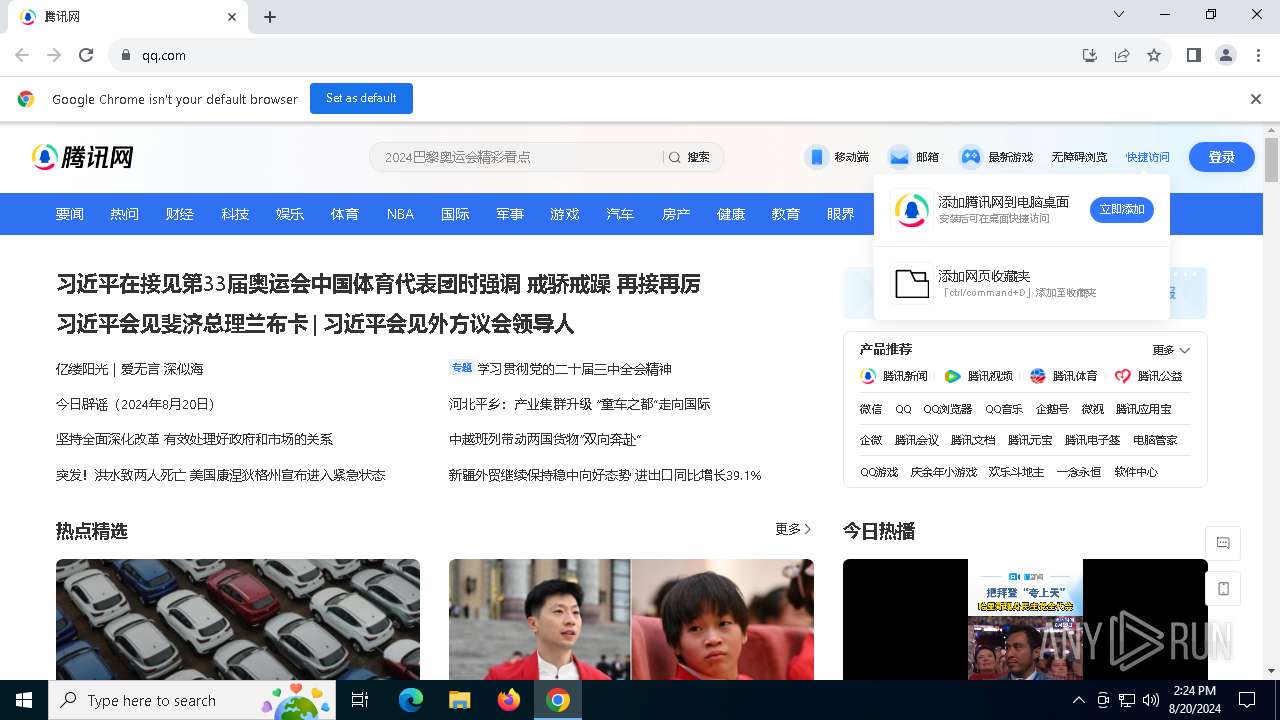Click the Windows Start button

pos(24,700)
